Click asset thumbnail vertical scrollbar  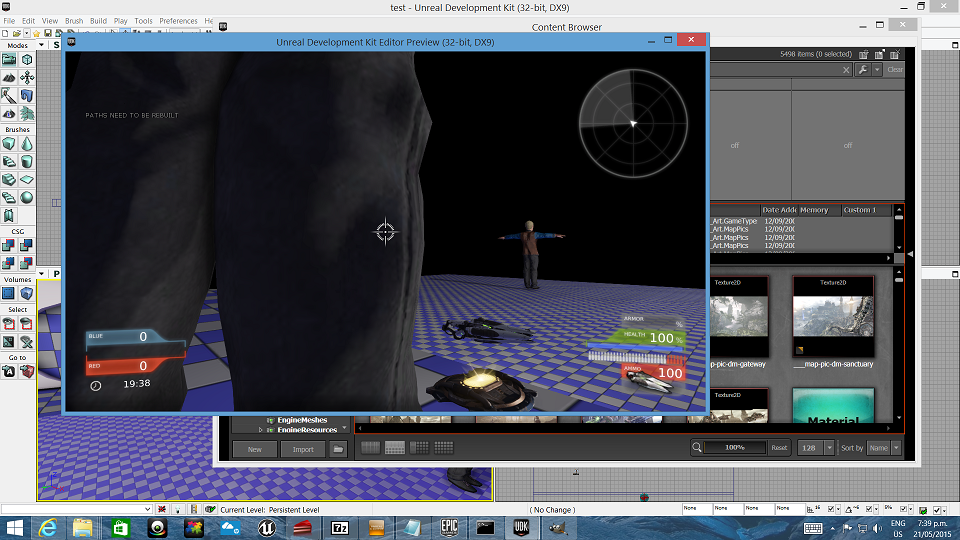tap(899, 345)
